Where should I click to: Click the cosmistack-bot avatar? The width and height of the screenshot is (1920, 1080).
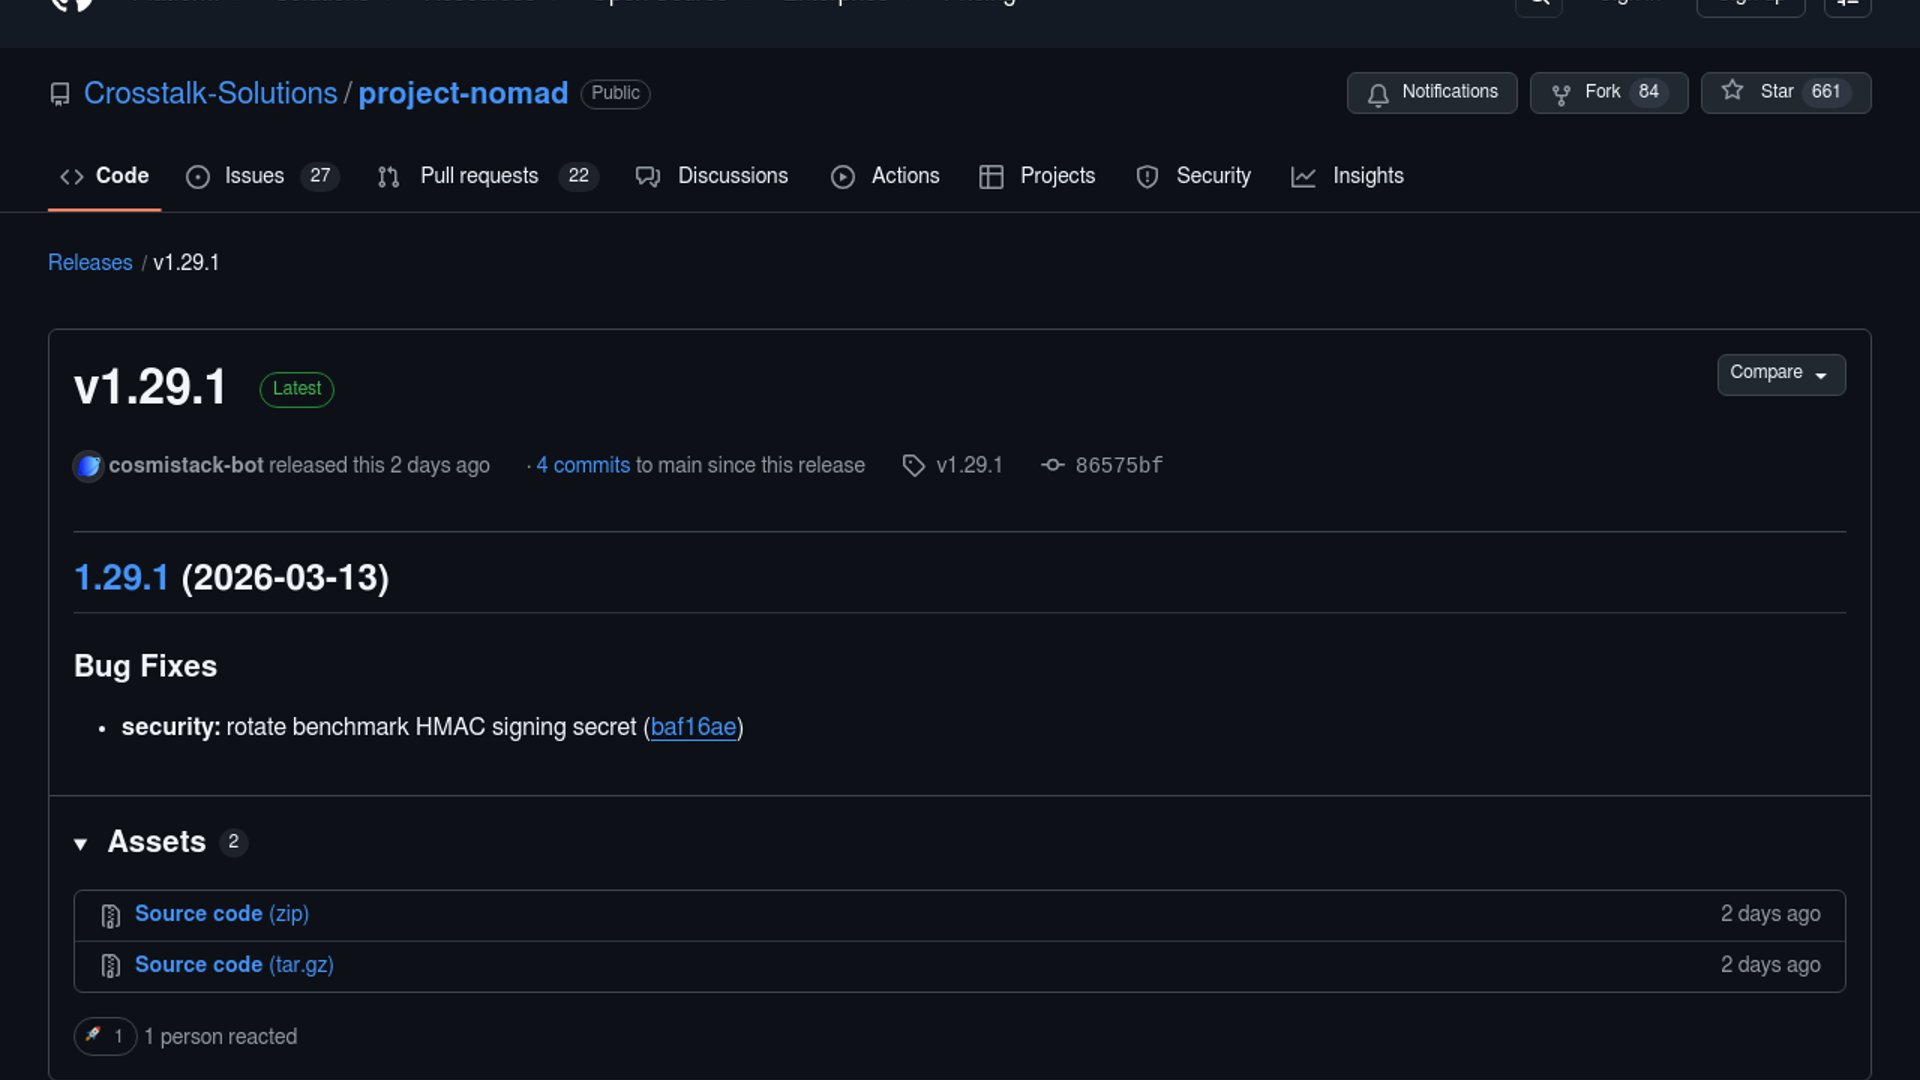[88, 466]
